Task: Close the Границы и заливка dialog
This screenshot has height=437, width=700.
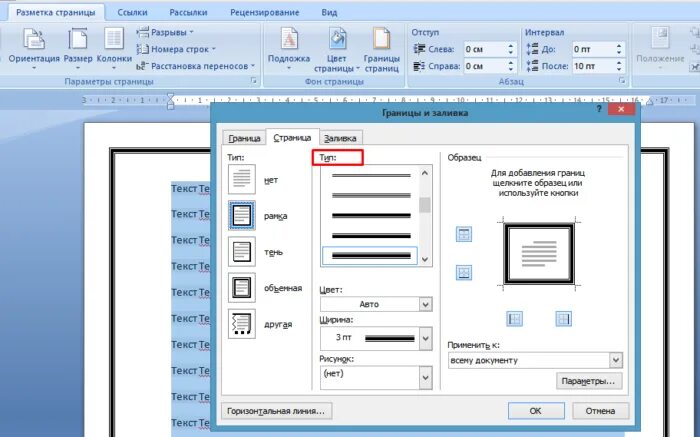Action: (621, 109)
